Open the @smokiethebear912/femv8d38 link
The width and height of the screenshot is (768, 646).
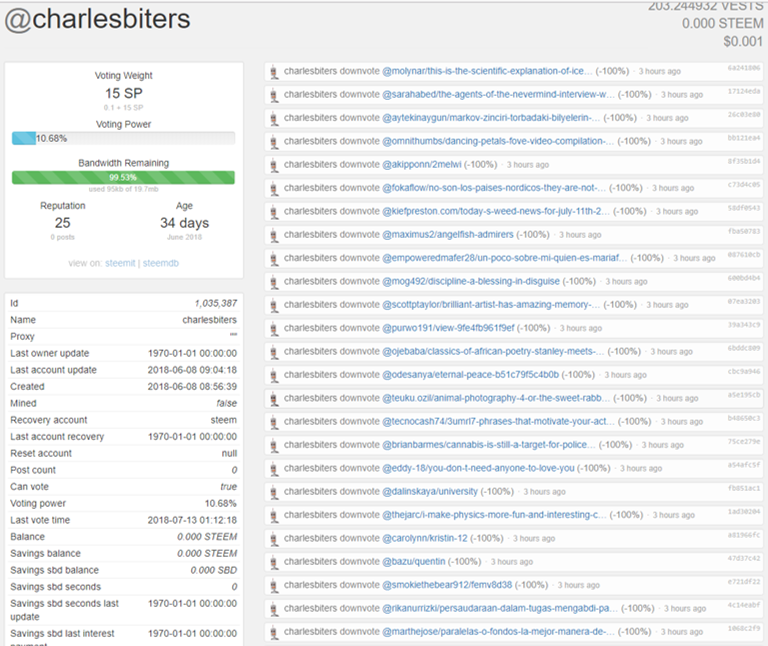pos(447,585)
